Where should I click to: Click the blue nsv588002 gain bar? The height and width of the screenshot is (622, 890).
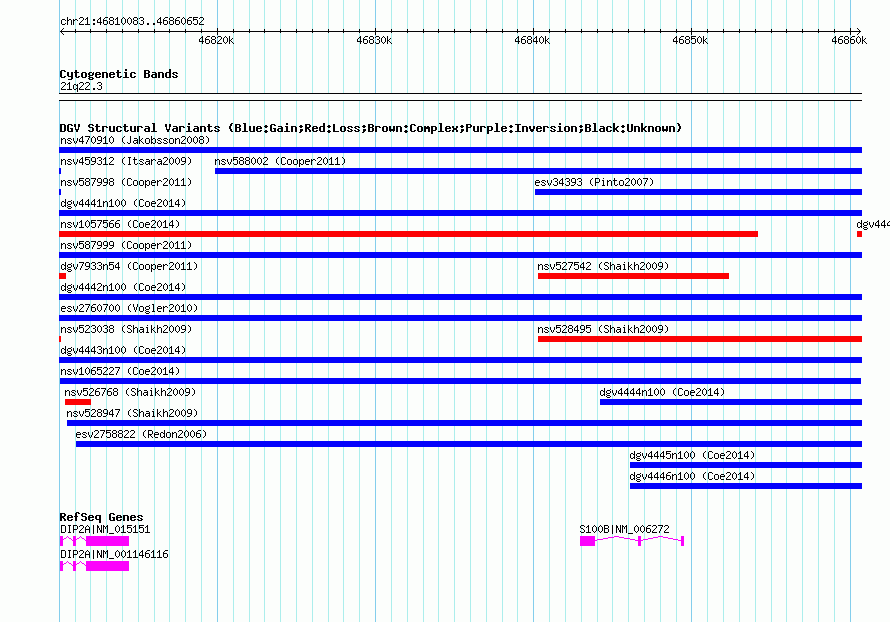click(x=539, y=171)
